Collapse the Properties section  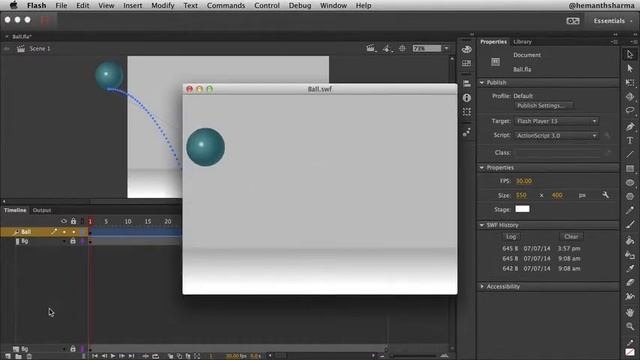[482, 168]
